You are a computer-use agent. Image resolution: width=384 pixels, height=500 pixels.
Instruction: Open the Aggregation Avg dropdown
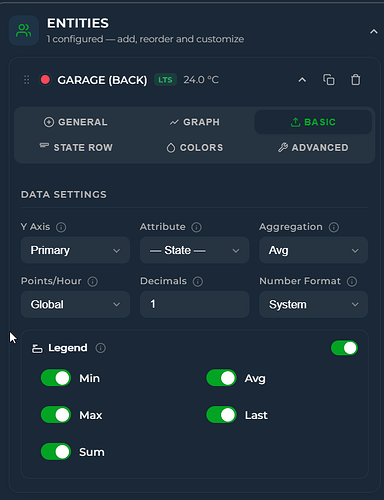313,250
